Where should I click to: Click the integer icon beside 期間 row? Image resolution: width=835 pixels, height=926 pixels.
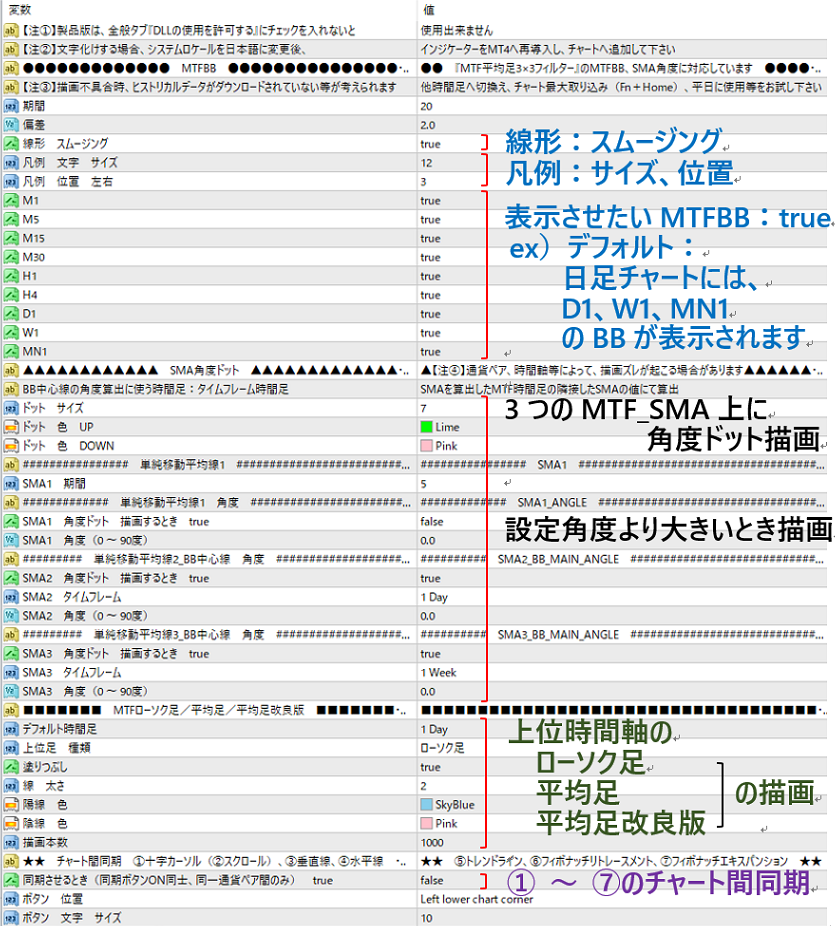11,106
